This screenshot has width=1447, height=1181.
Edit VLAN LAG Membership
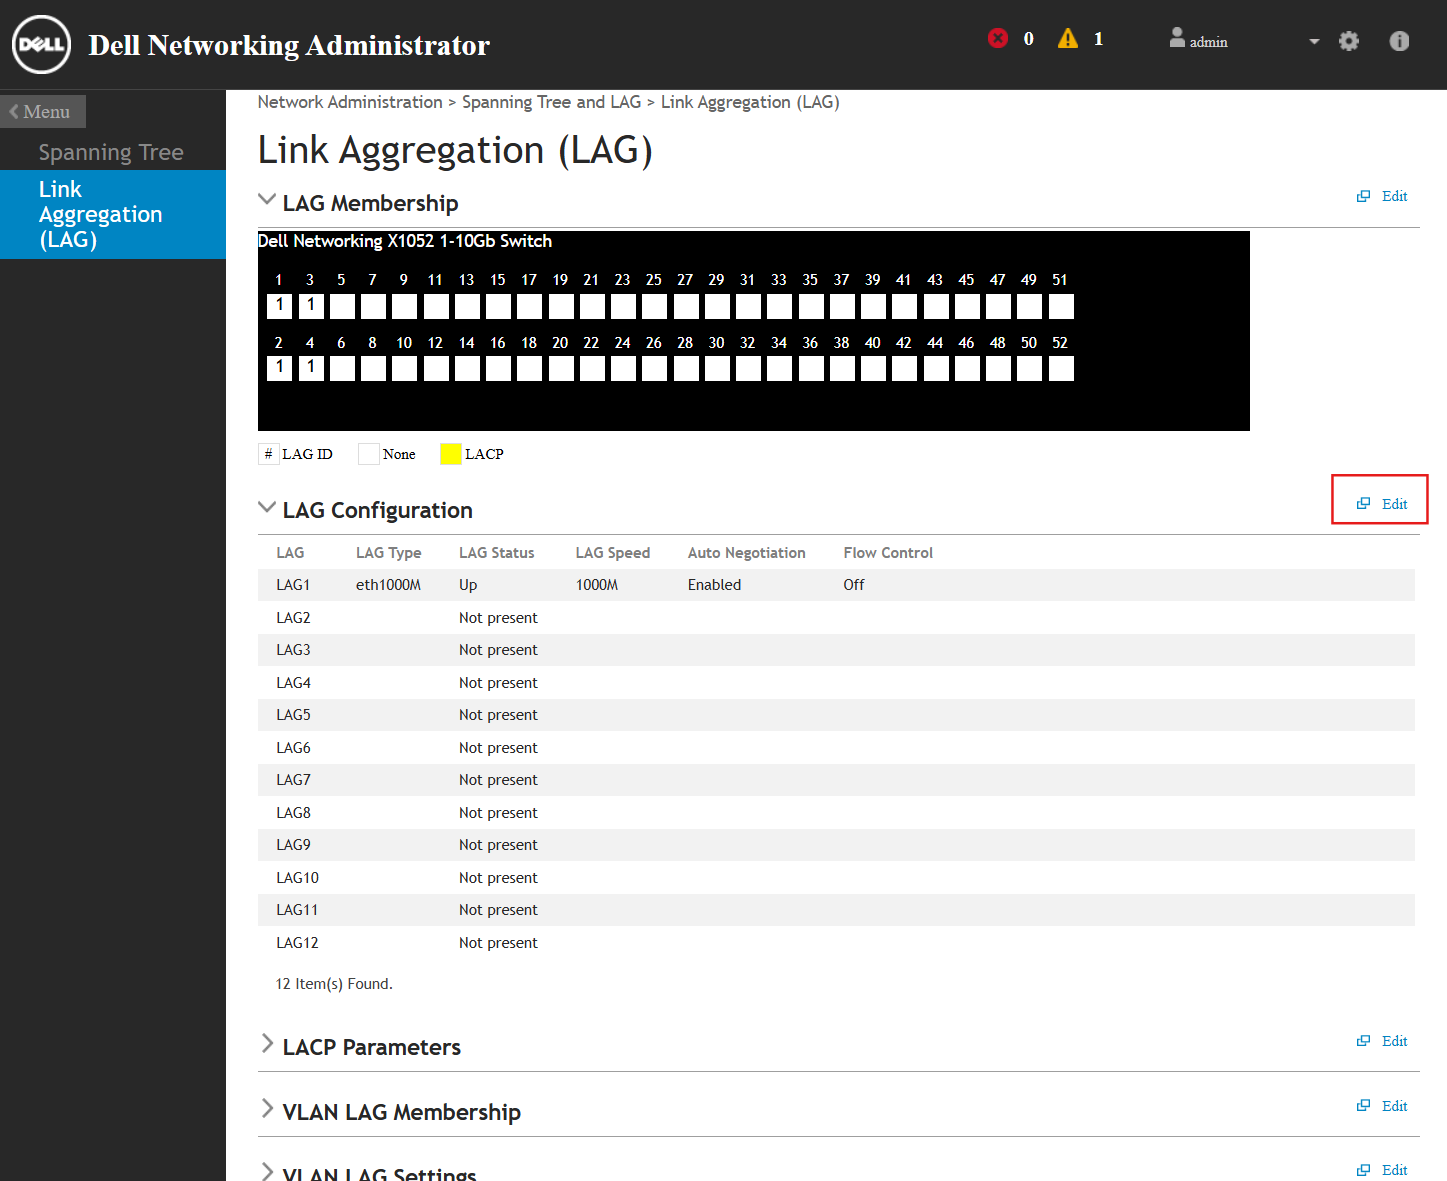(x=1394, y=1106)
